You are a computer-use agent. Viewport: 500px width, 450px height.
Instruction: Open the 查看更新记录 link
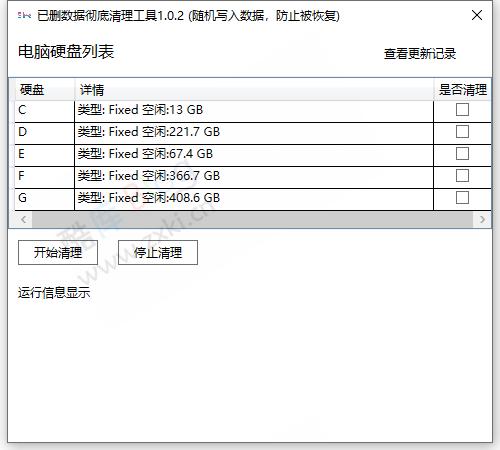(420, 54)
